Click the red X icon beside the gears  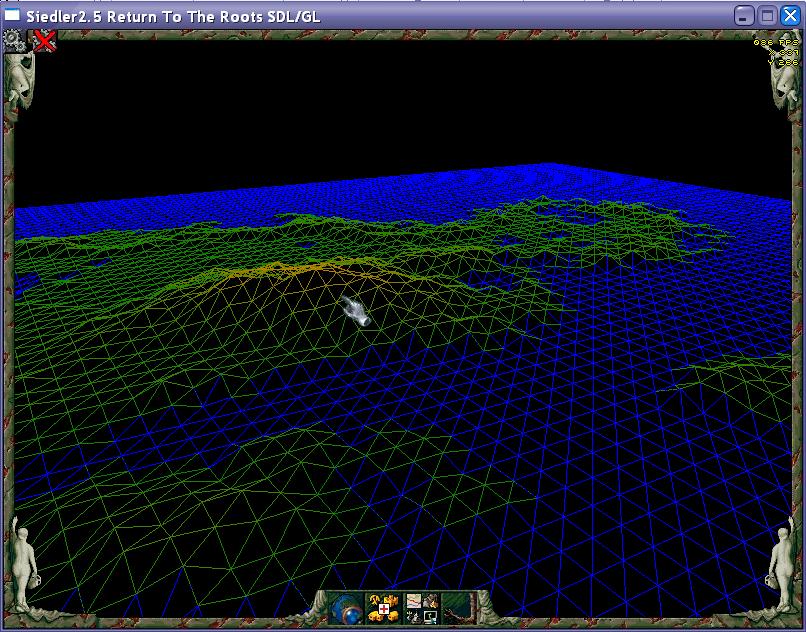pos(44,40)
